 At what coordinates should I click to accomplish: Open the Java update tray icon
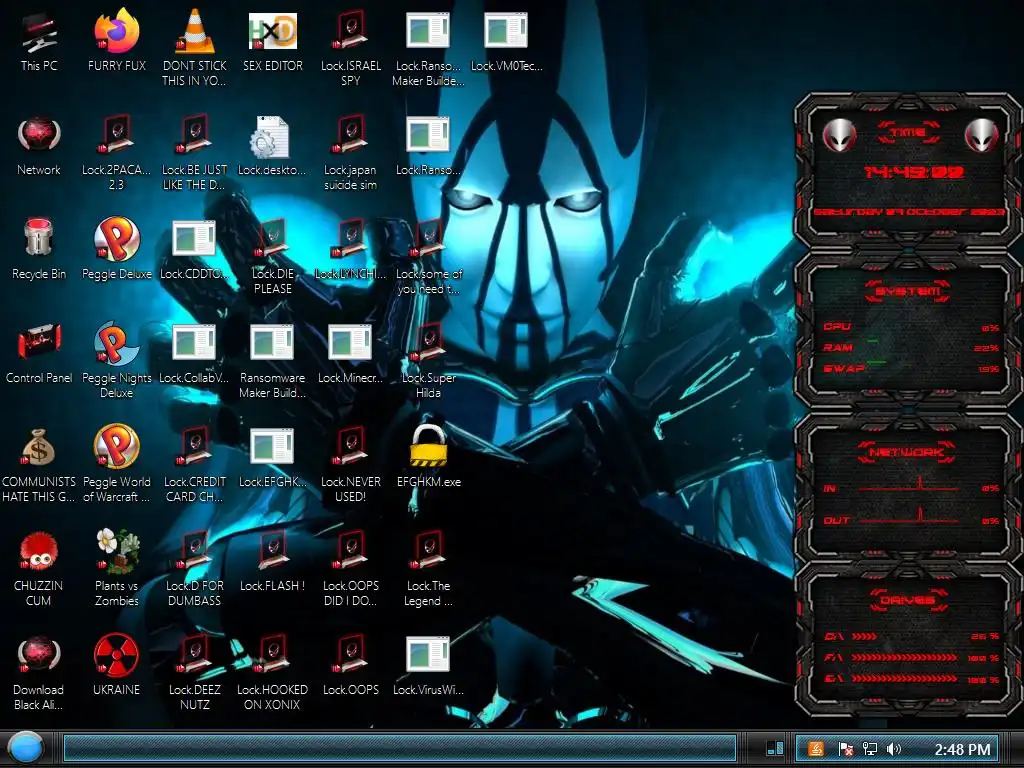click(816, 749)
